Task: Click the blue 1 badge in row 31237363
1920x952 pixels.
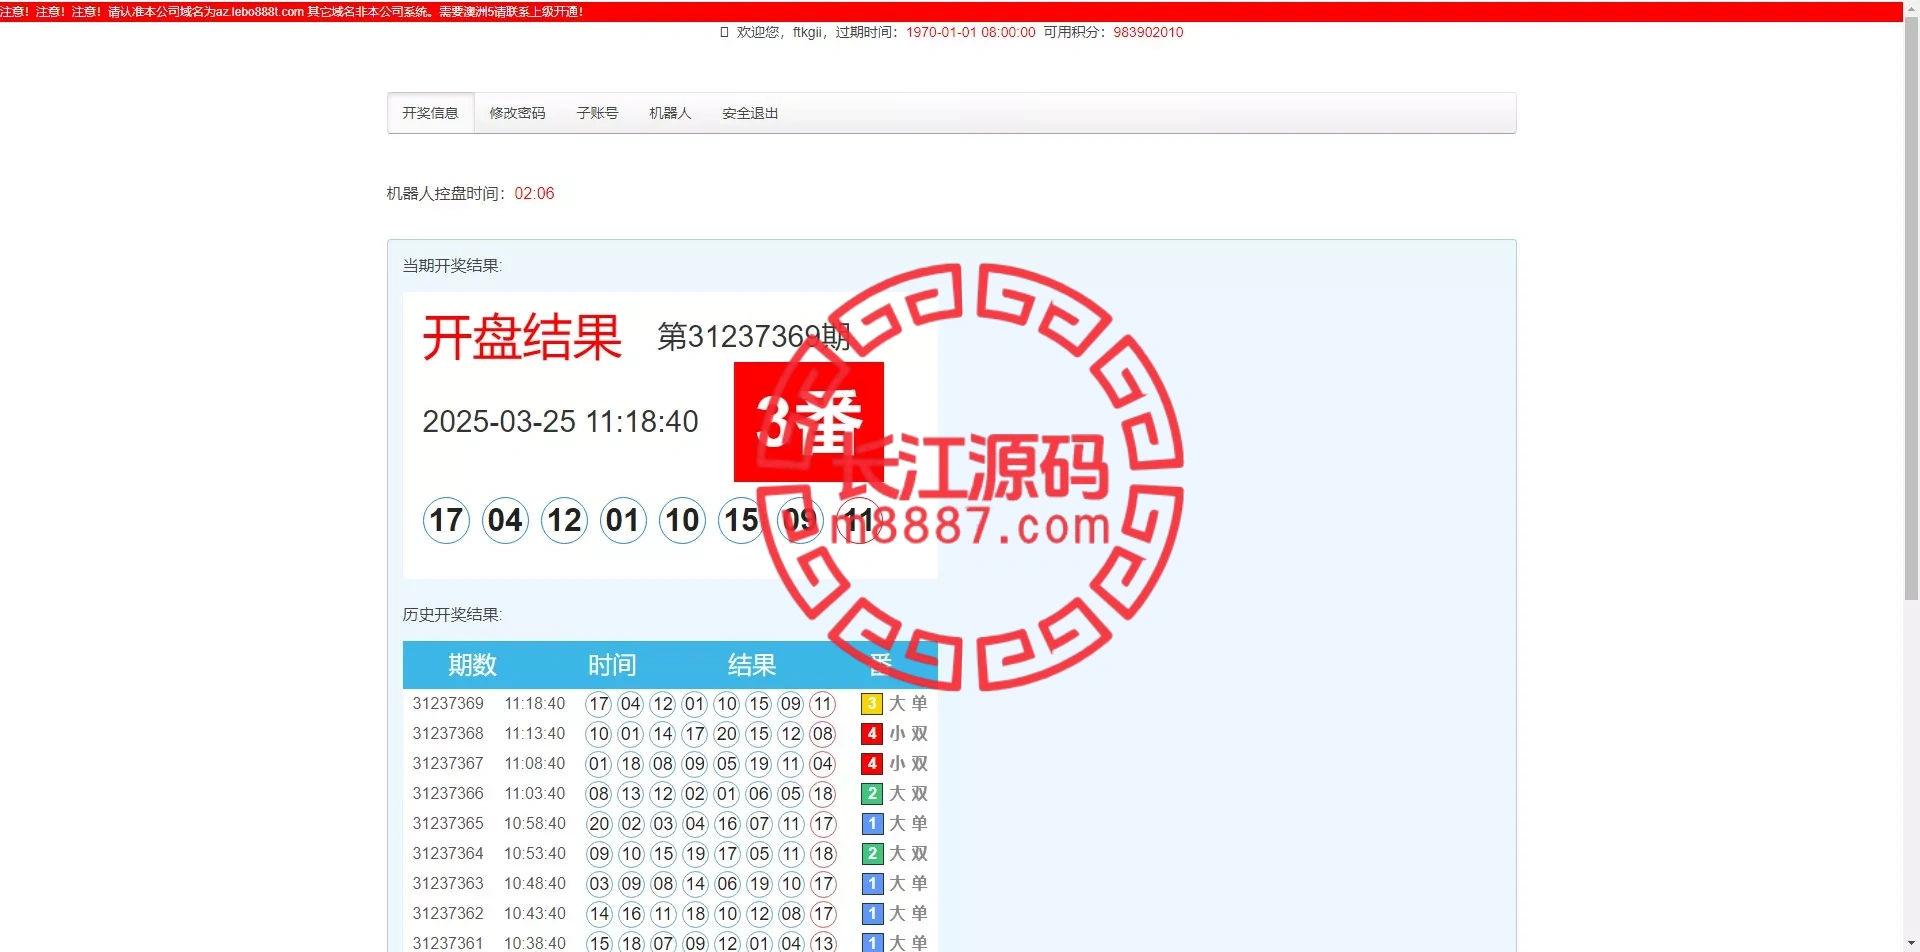Action: click(872, 884)
